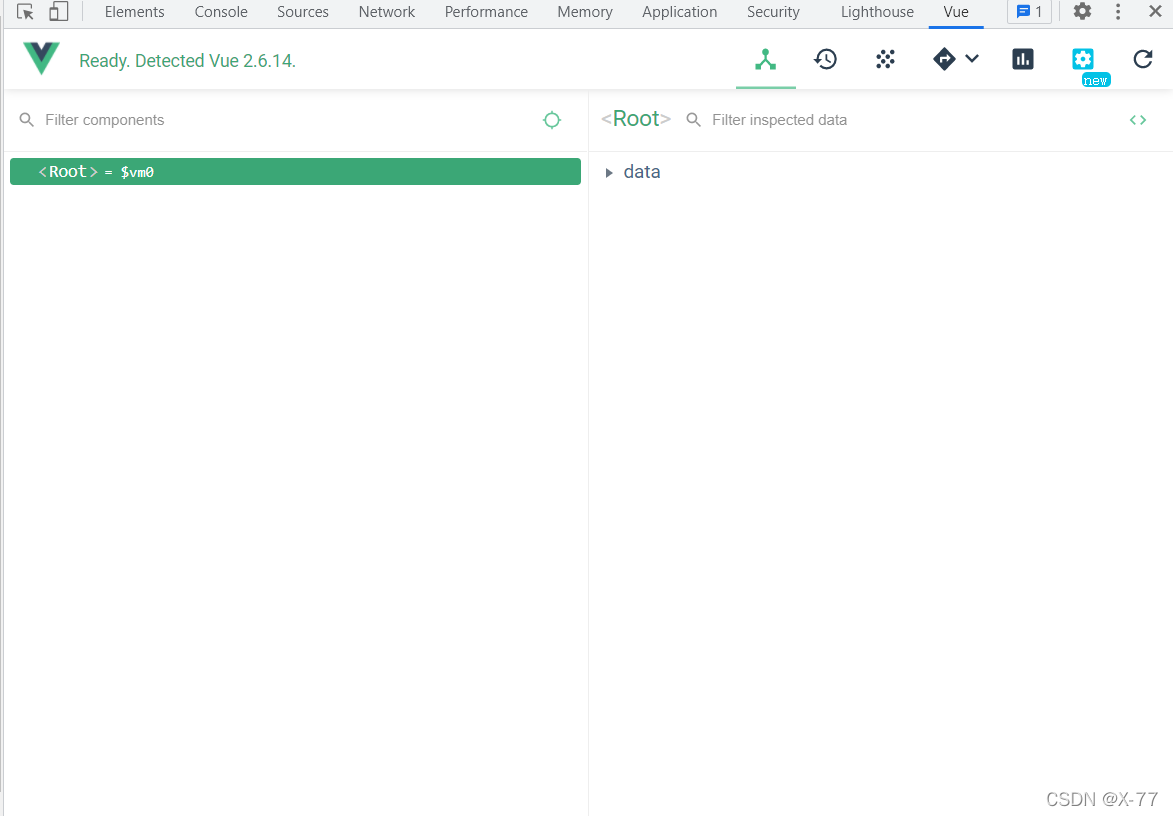The width and height of the screenshot is (1173, 816).
Task: Open the Routing diamond icon
Action: [944, 59]
